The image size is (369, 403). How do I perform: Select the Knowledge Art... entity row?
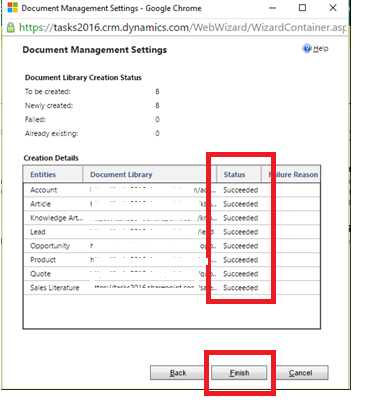172,218
